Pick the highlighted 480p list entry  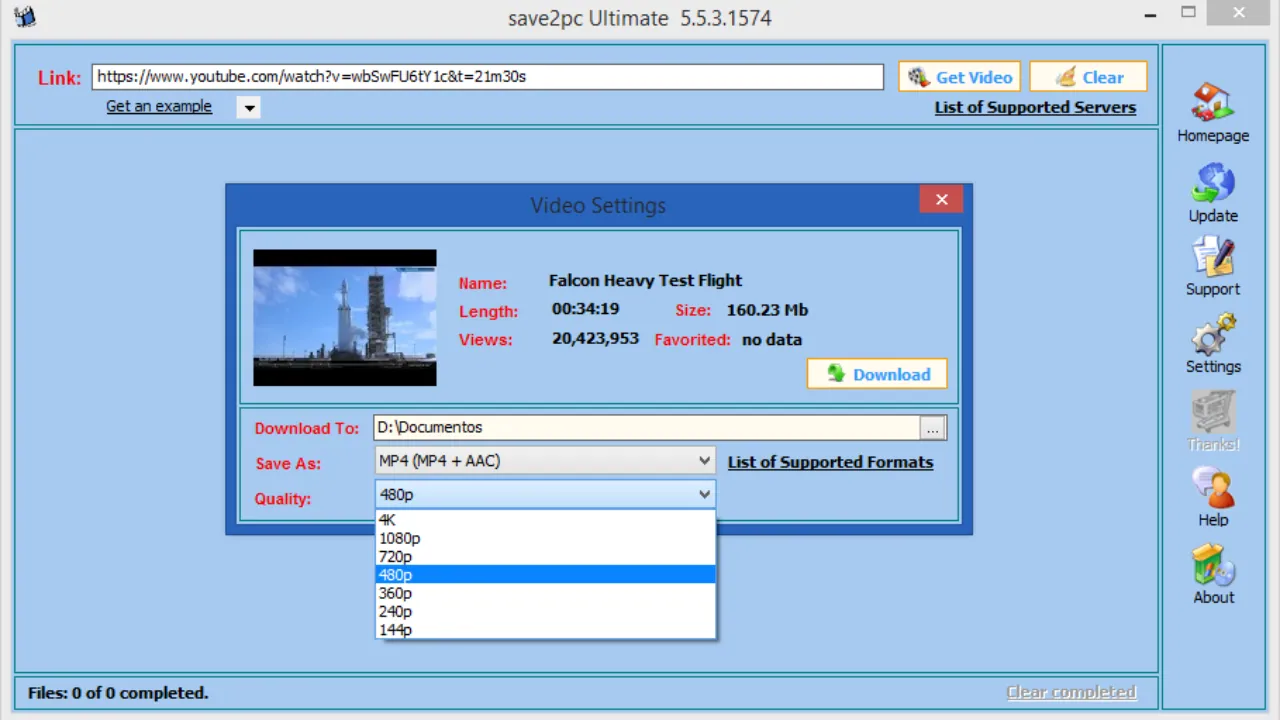[545, 575]
